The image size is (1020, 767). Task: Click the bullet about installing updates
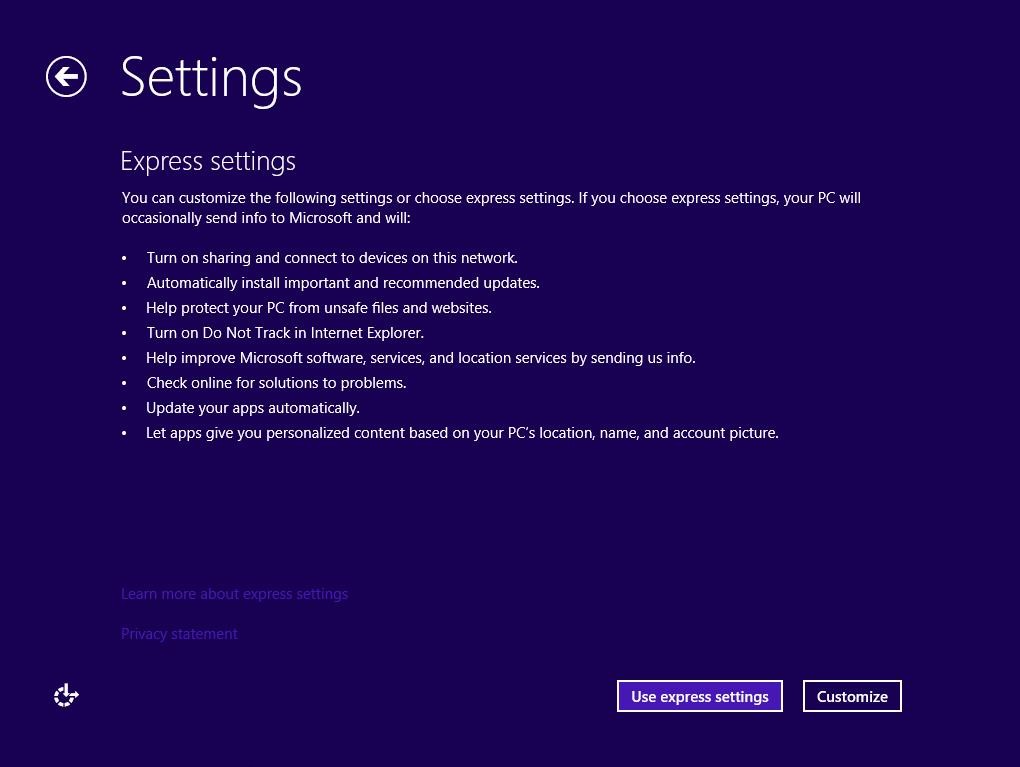tap(343, 282)
